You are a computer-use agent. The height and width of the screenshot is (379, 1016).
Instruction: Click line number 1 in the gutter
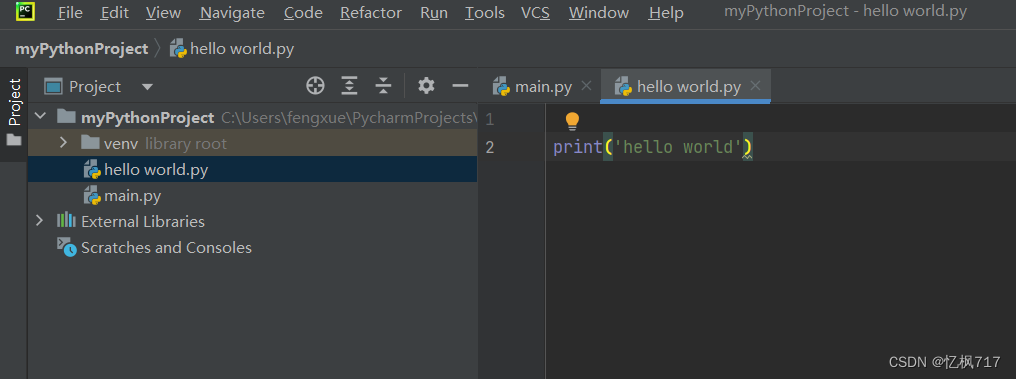489,119
